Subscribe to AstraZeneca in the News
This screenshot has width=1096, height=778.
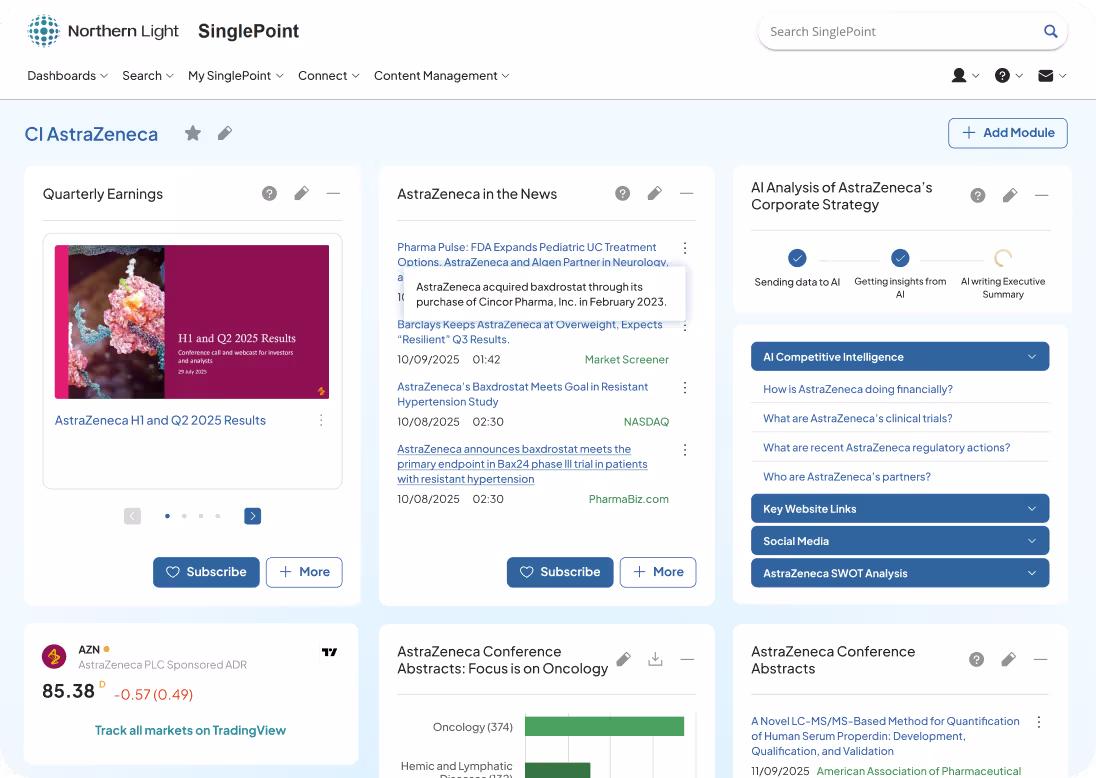[560, 572]
